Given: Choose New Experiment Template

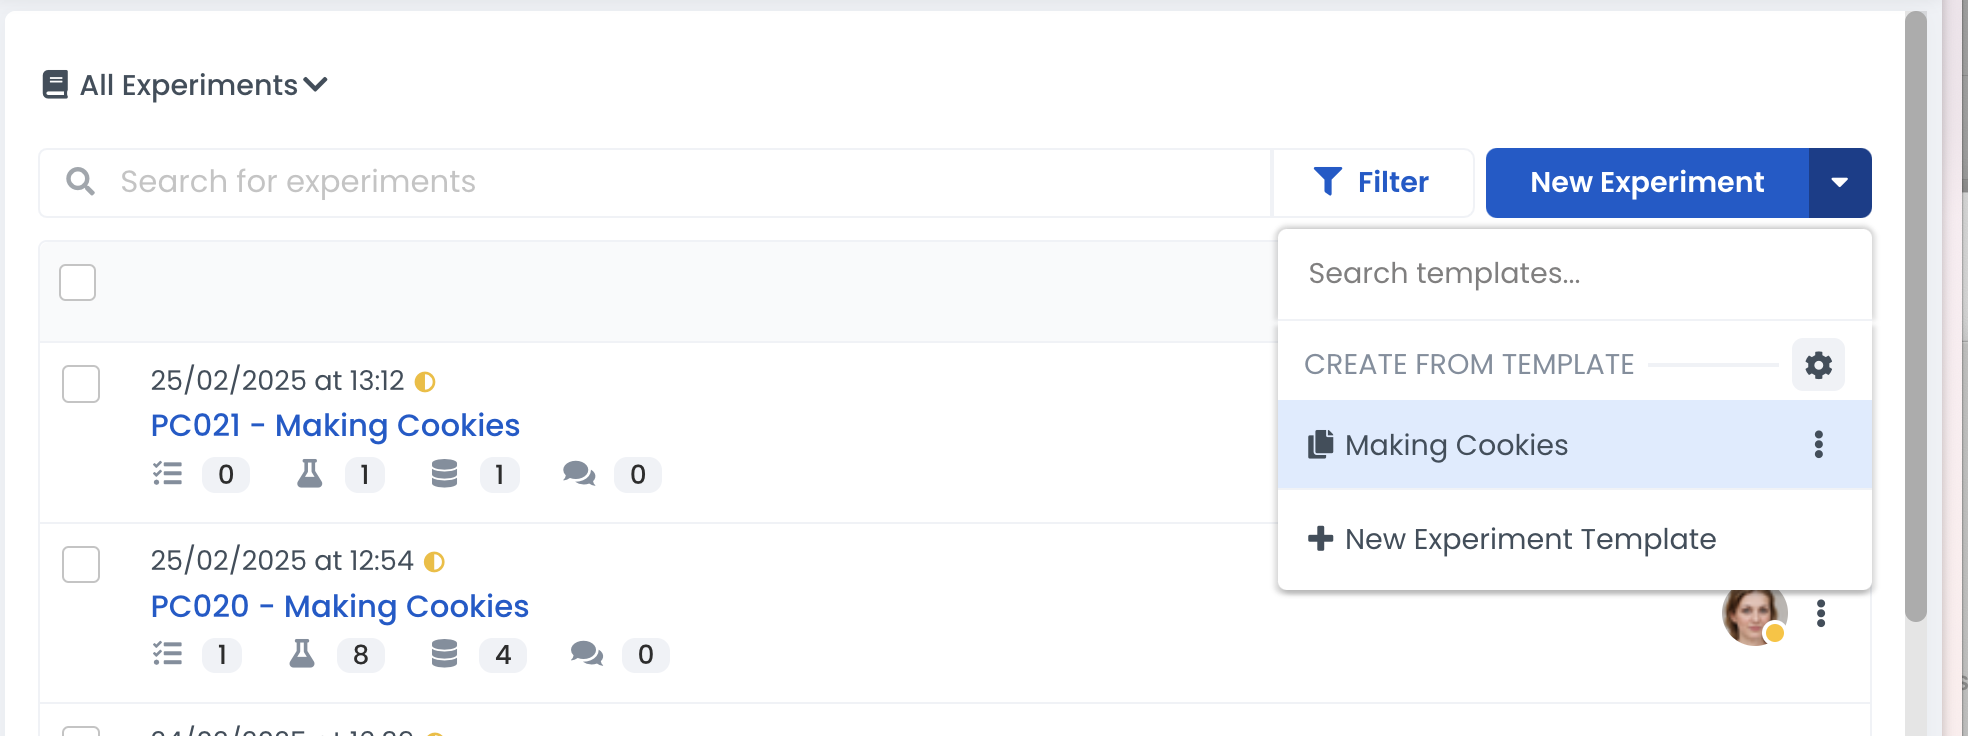Looking at the screenshot, I should (1574, 539).
